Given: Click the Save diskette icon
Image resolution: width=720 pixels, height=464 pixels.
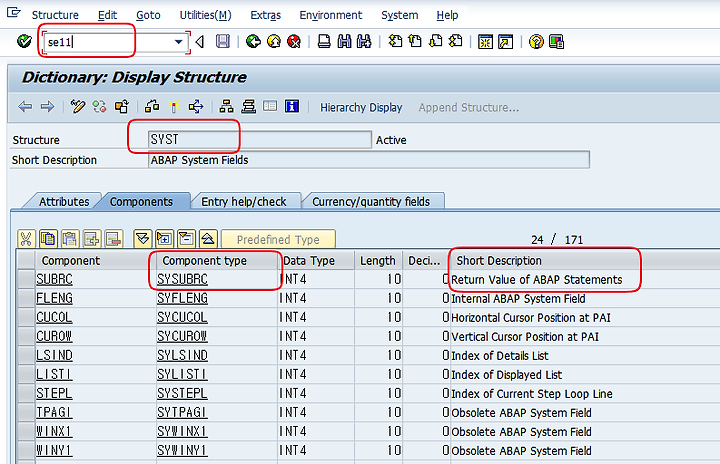Looking at the screenshot, I should (223, 42).
